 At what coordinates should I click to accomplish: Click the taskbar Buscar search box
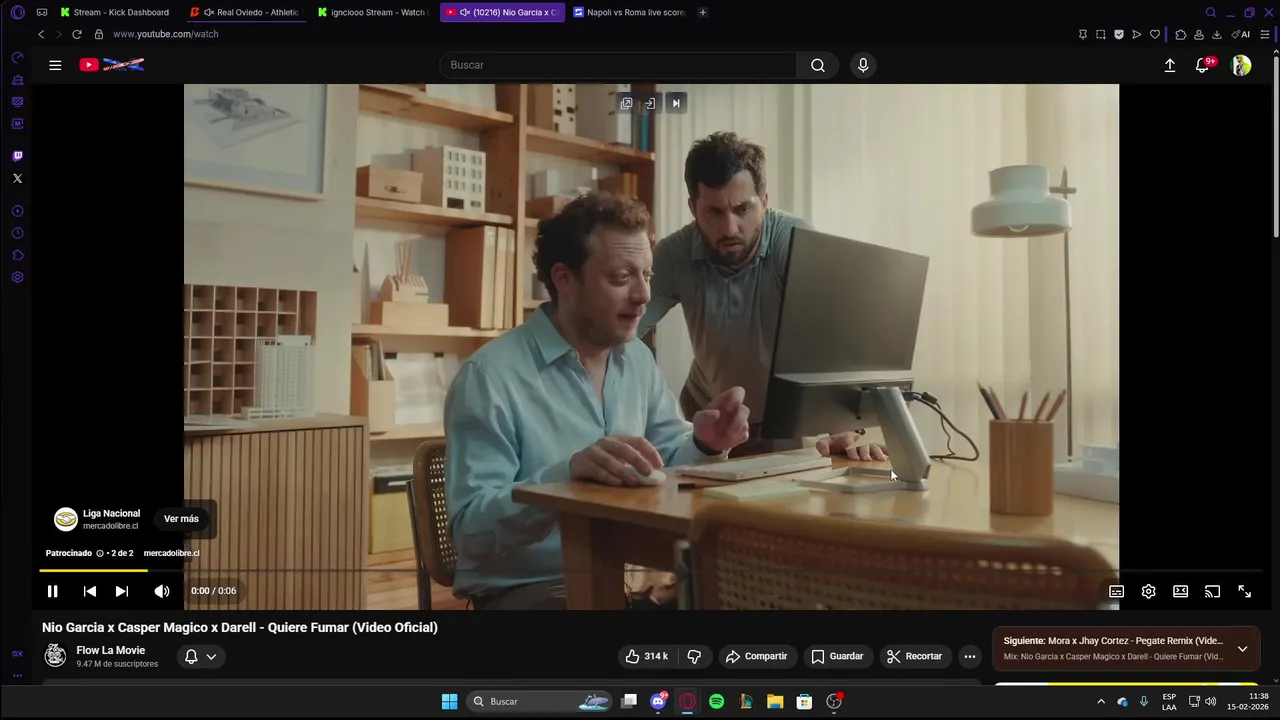coord(541,701)
